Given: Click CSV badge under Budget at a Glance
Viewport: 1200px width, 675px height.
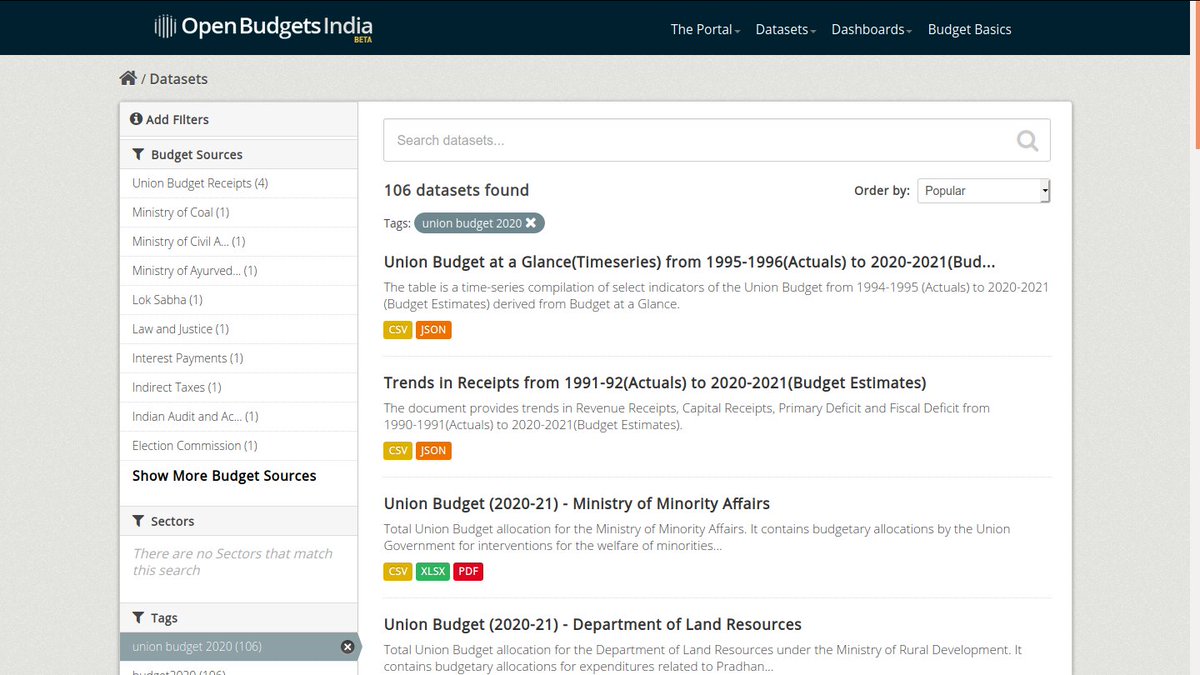Looking at the screenshot, I should (x=398, y=330).
